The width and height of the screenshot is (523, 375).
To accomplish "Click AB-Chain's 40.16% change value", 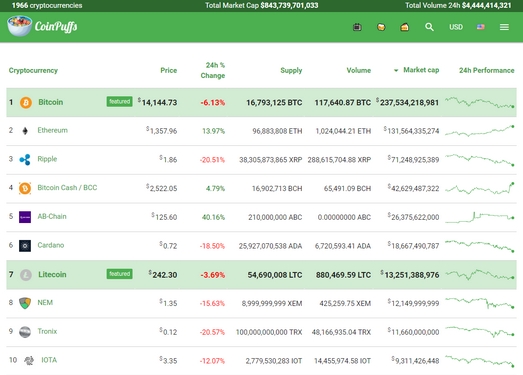I will 213,217.
